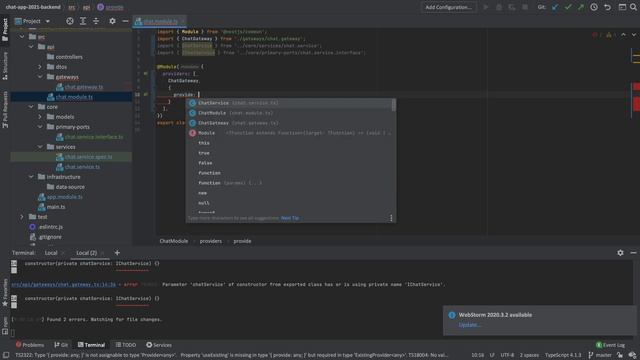The height and width of the screenshot is (360, 640).
Task: Click the errors count indicator in editor
Action: tap(597, 35)
